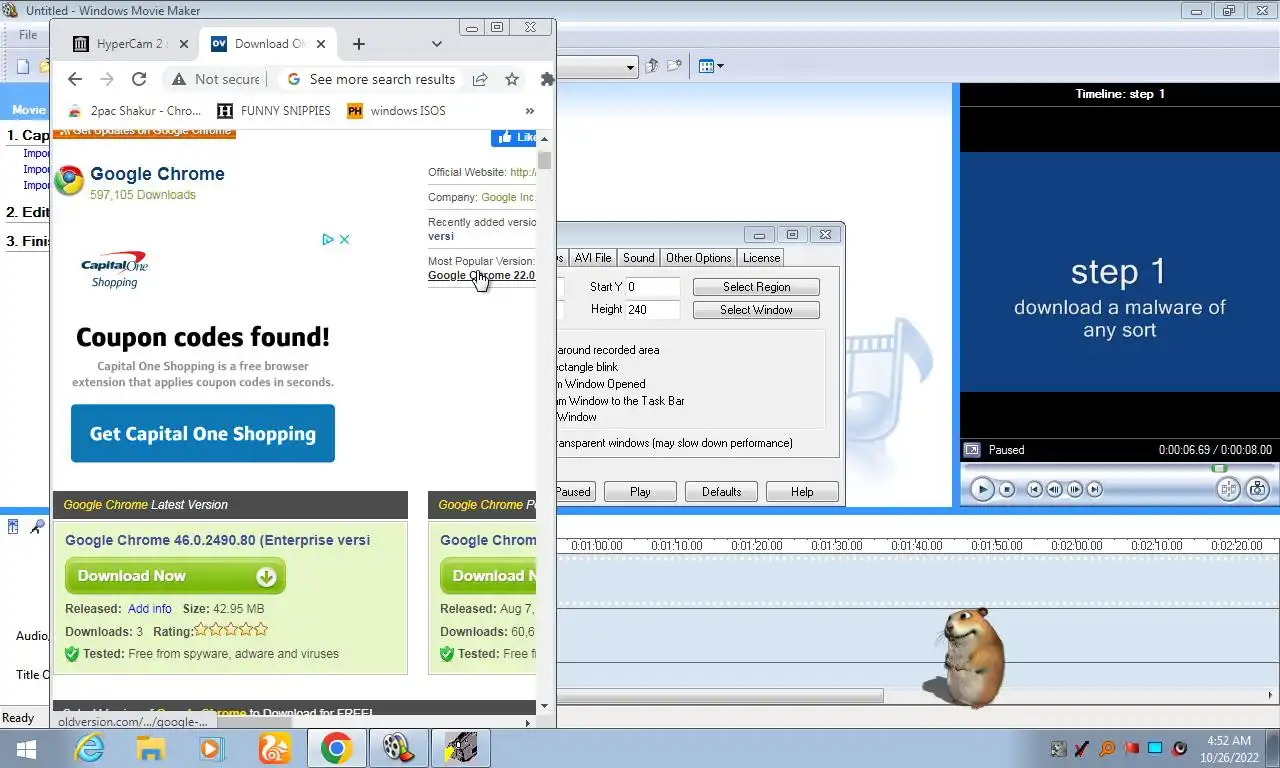
Task: Download Chrome 46.0.2490.80 with Download Now
Action: 175,576
